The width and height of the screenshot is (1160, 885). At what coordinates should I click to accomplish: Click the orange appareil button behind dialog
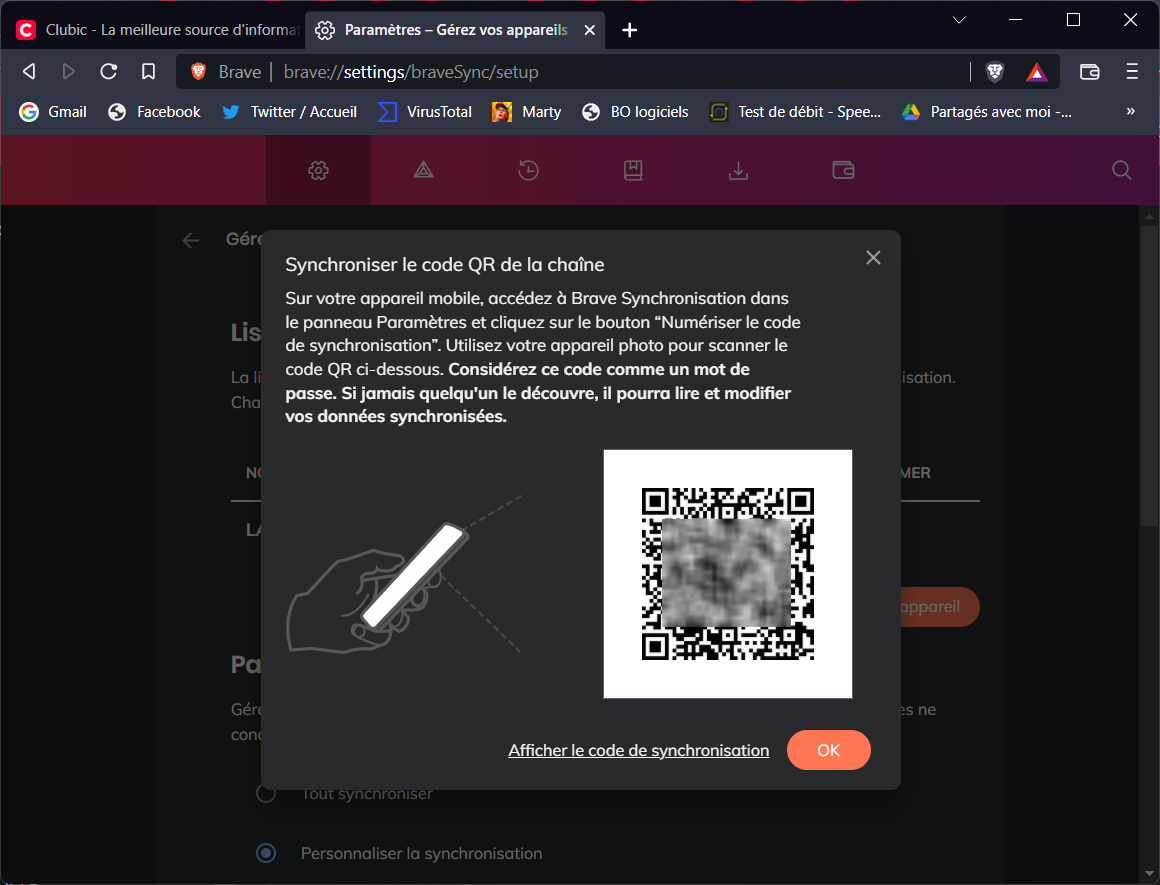(940, 607)
